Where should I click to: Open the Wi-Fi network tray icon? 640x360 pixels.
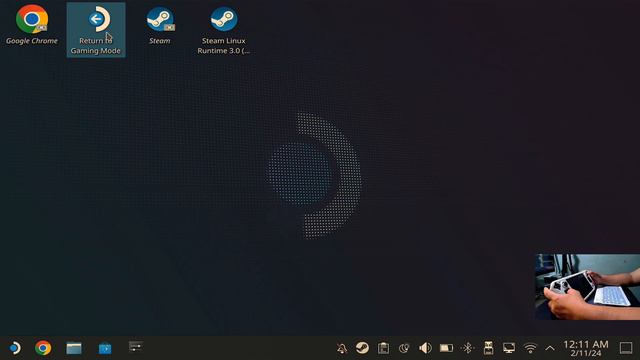(530, 348)
